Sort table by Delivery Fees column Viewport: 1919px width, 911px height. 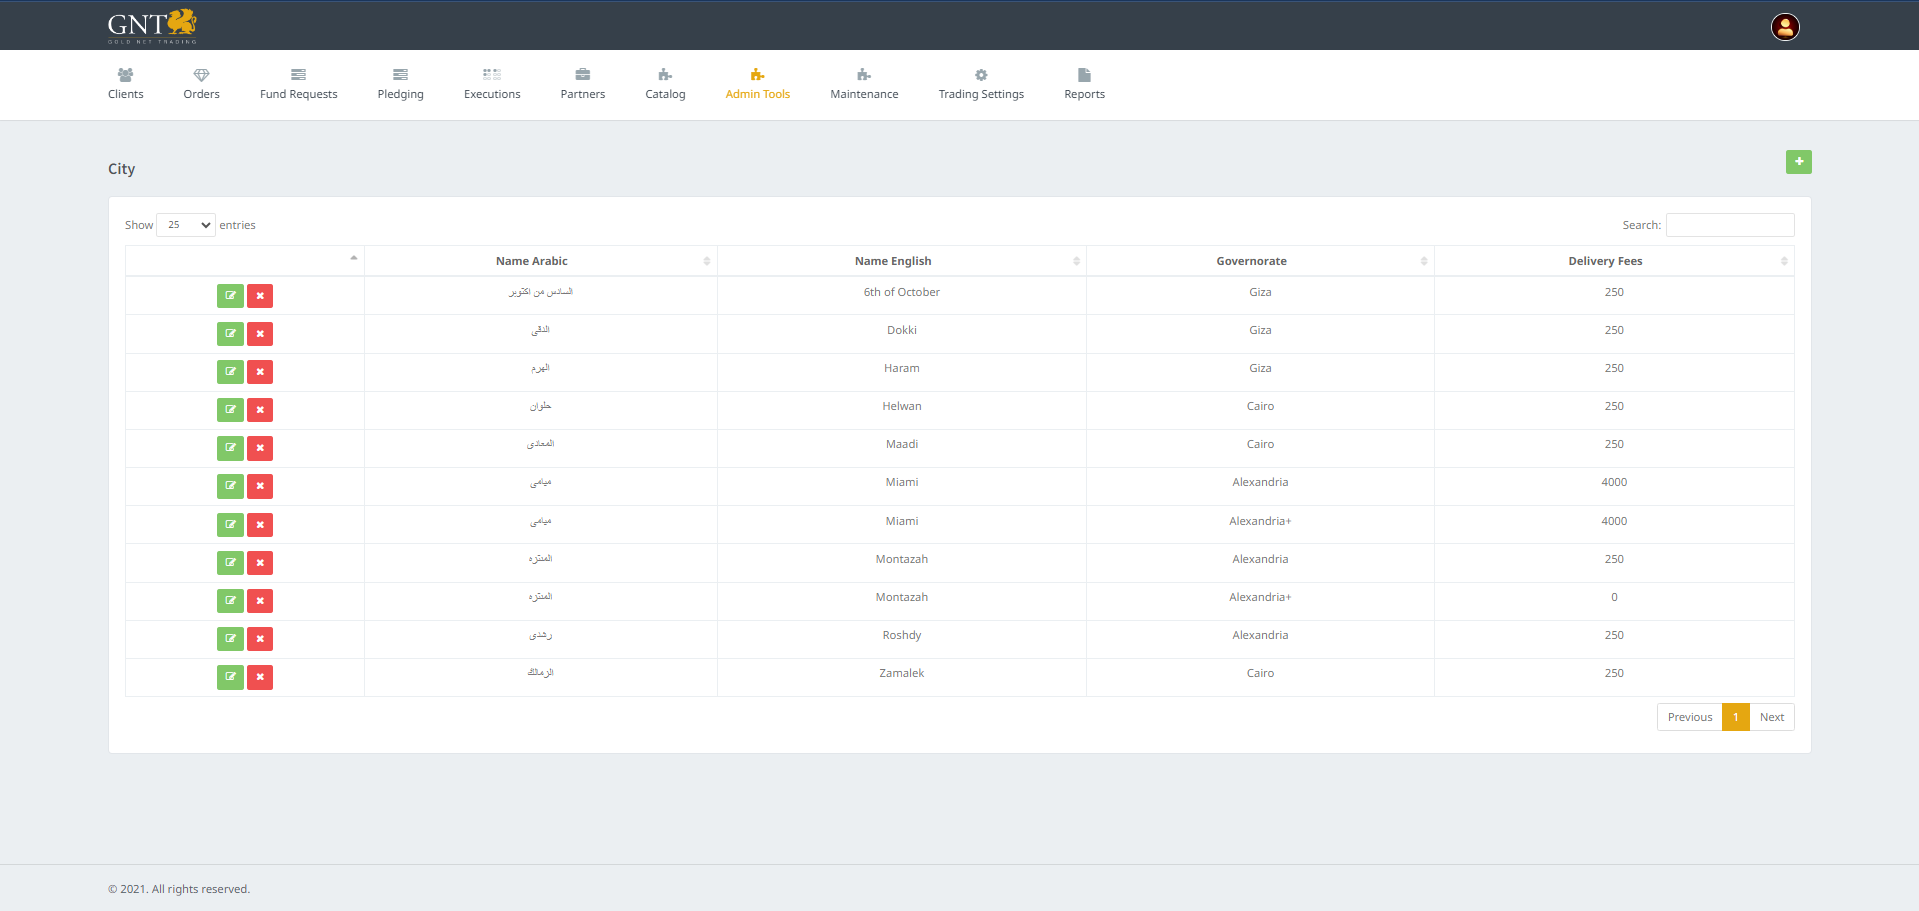(1605, 261)
